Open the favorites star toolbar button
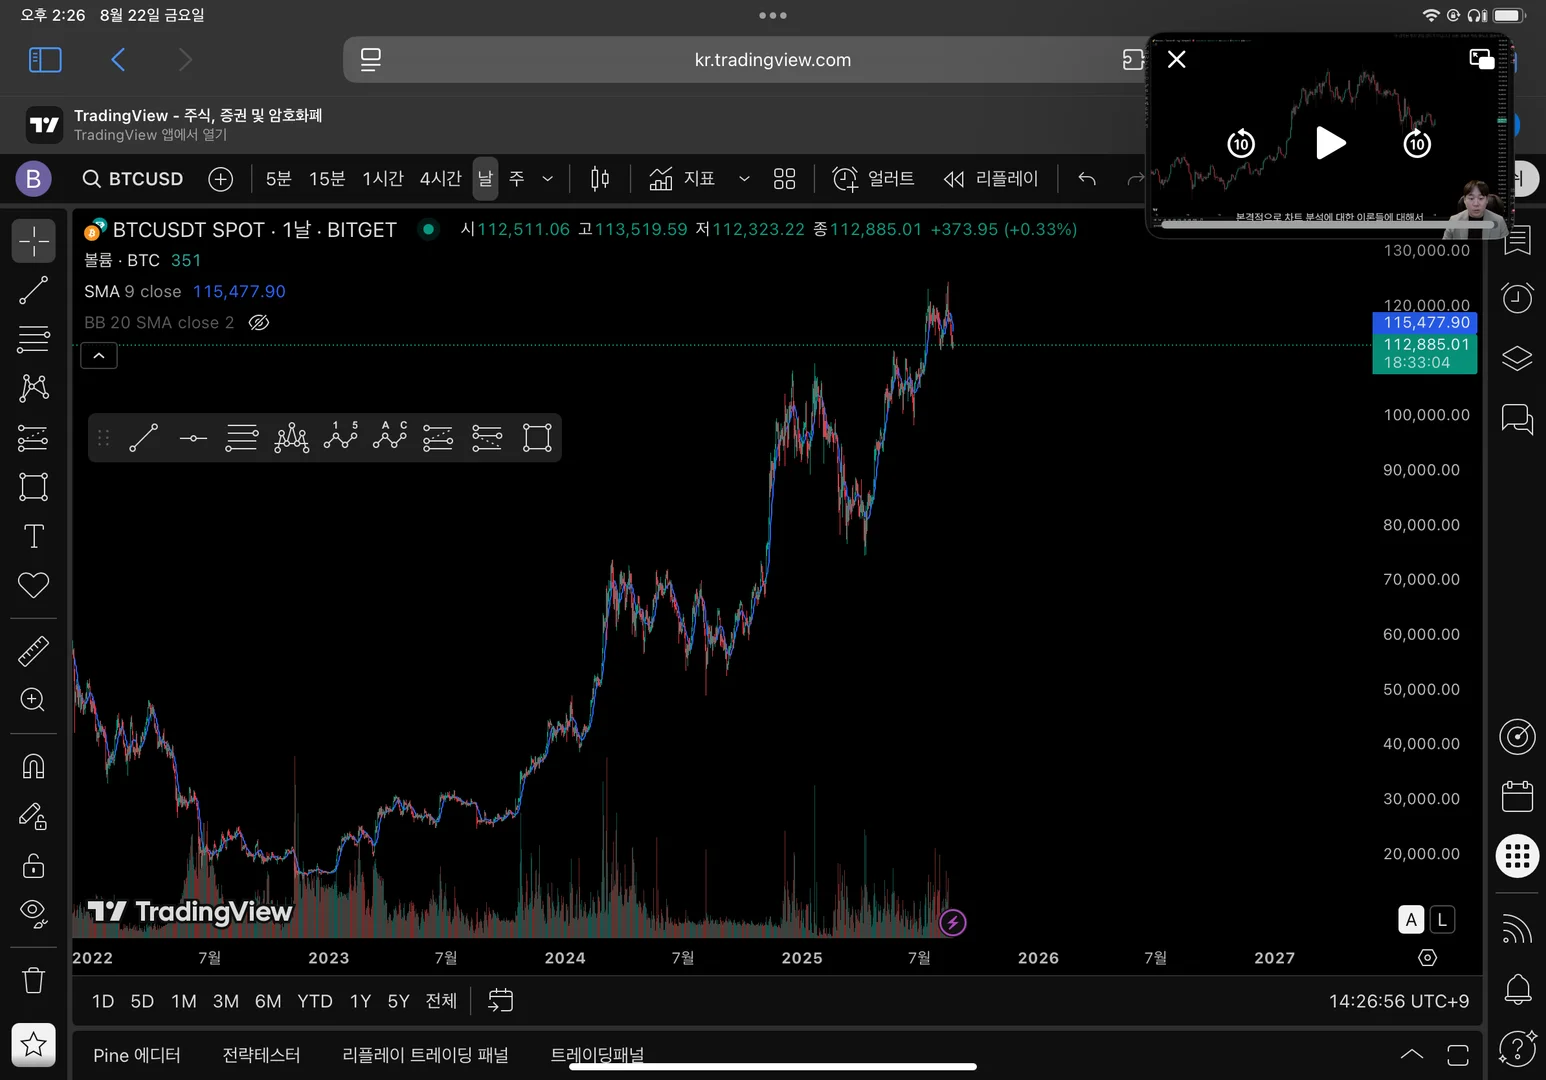 pyautogui.click(x=34, y=1045)
